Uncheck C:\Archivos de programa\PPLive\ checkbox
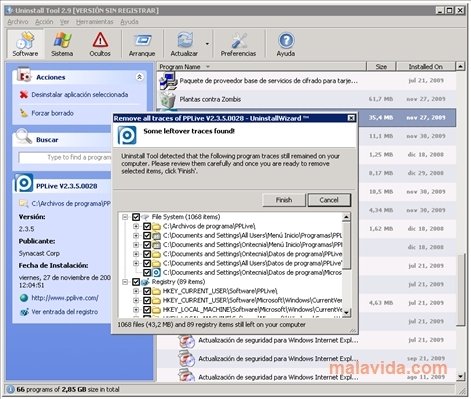 coord(147,226)
